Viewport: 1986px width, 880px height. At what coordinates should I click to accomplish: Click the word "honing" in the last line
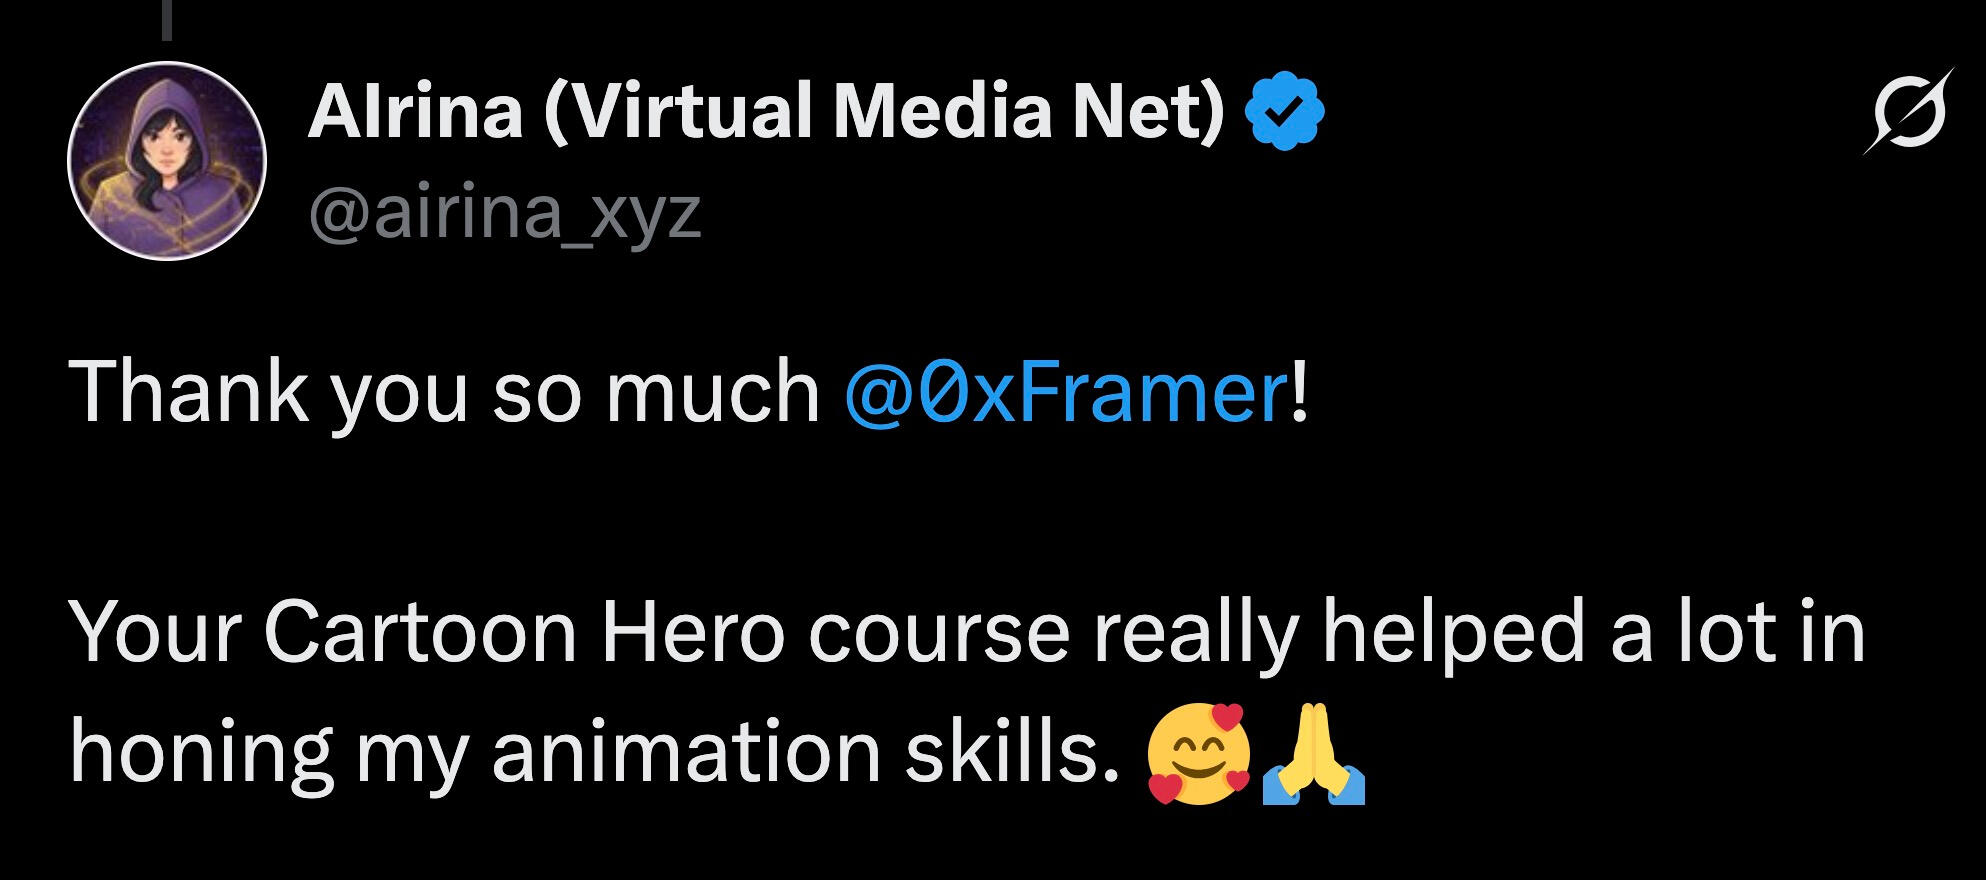click(200, 753)
